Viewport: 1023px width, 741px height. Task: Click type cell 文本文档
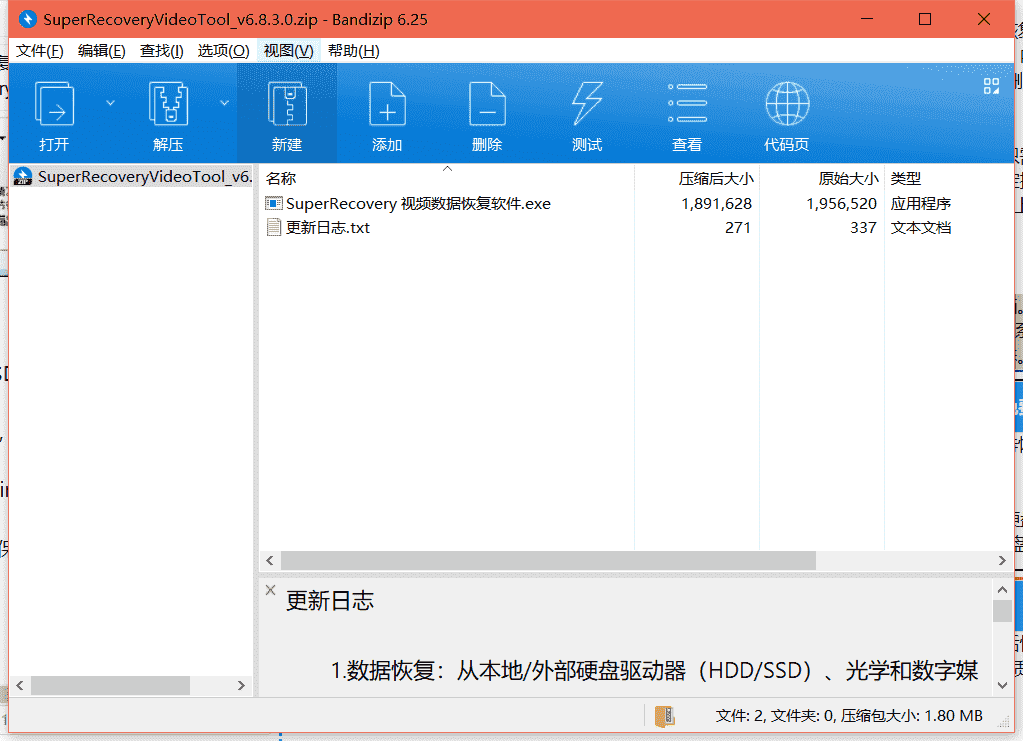coord(921,228)
